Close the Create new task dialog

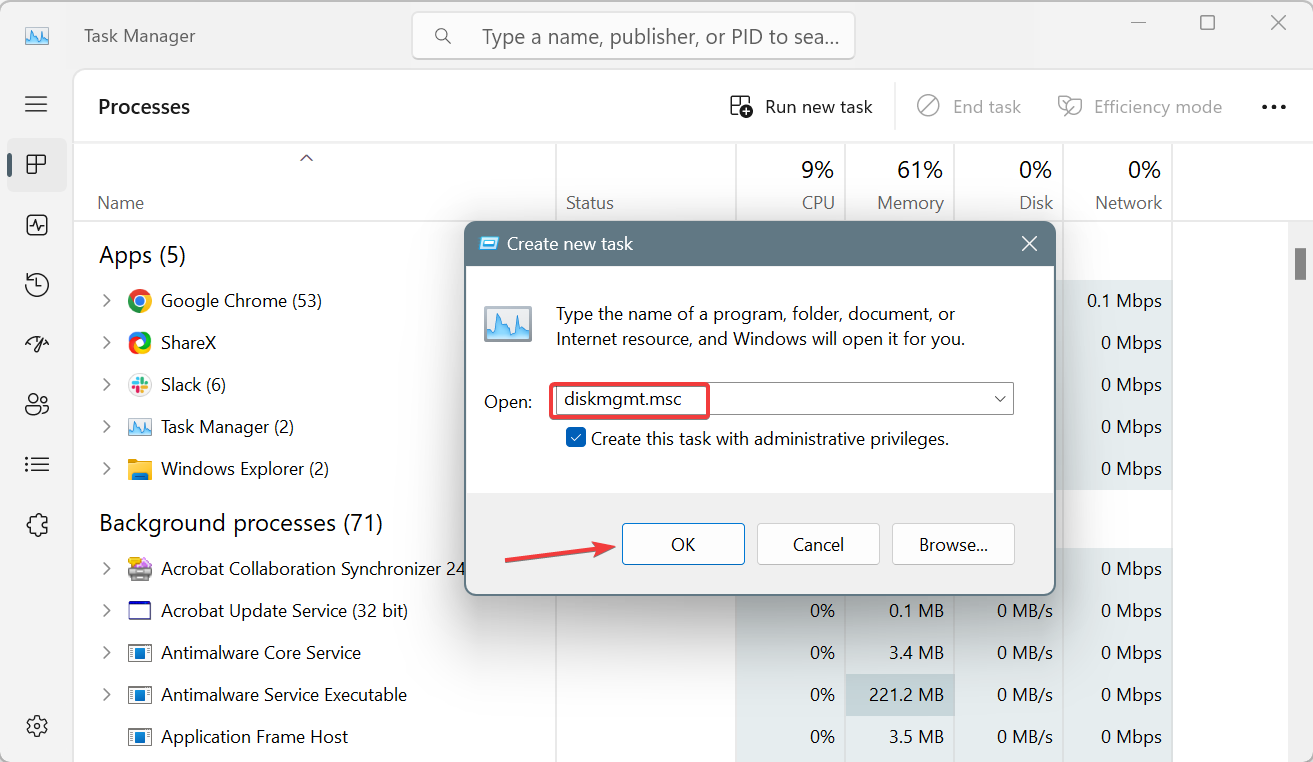(x=1029, y=243)
